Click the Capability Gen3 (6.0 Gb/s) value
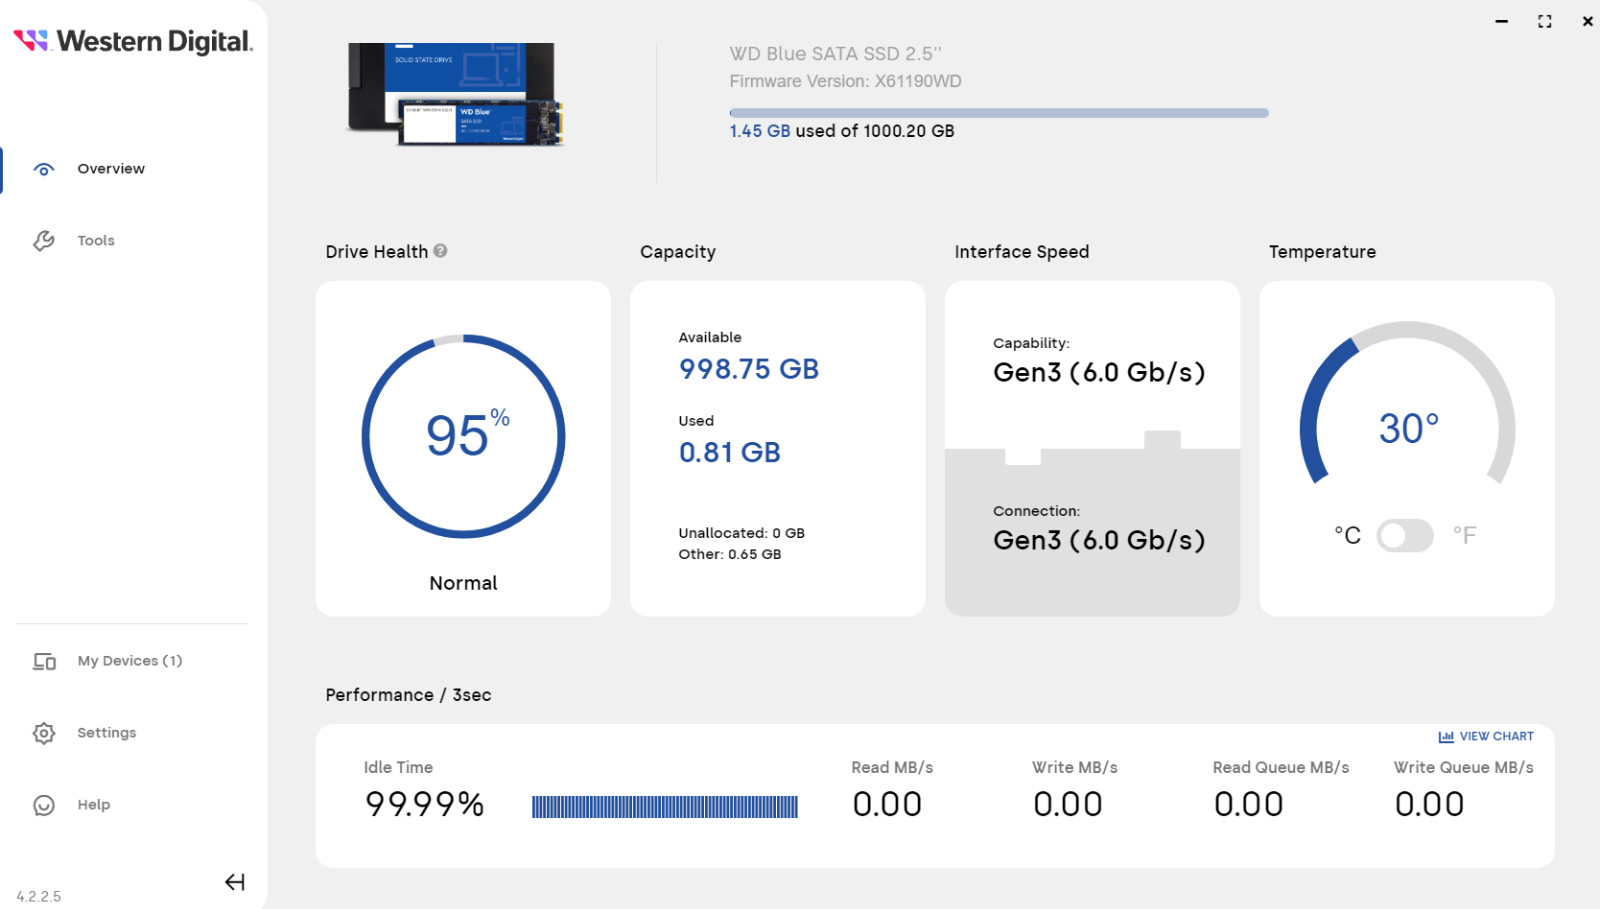Screen dimensions: 1600x909 pos(1099,373)
